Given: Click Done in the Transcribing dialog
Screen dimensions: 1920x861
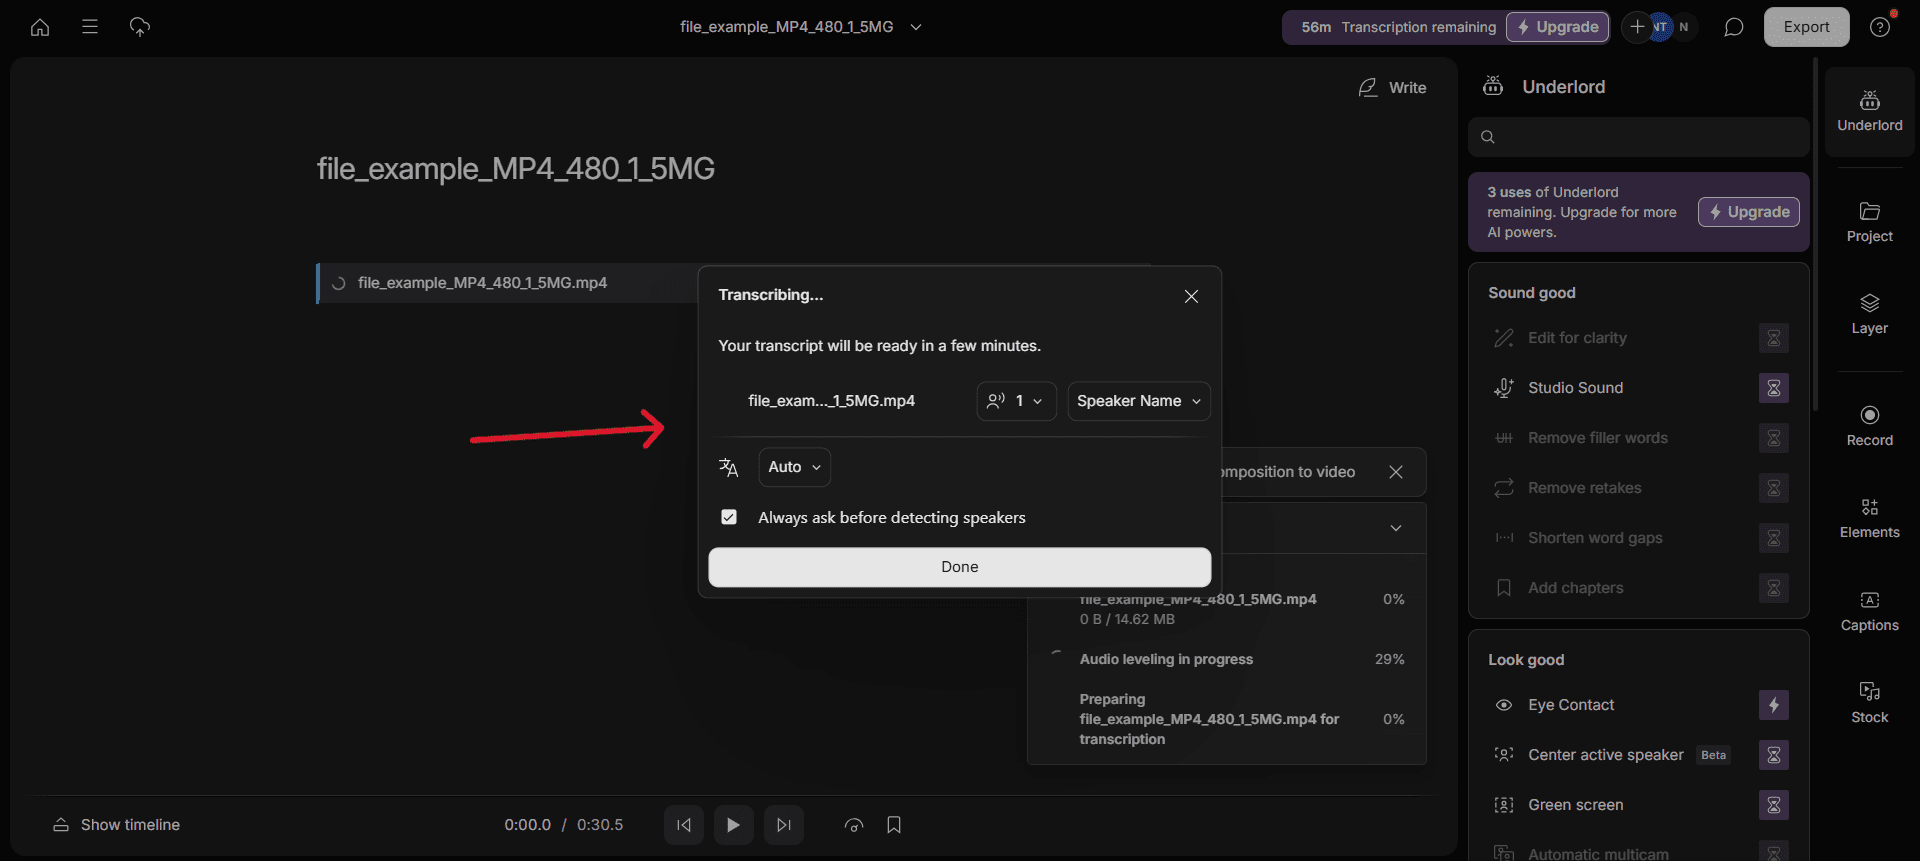Looking at the screenshot, I should [x=960, y=567].
